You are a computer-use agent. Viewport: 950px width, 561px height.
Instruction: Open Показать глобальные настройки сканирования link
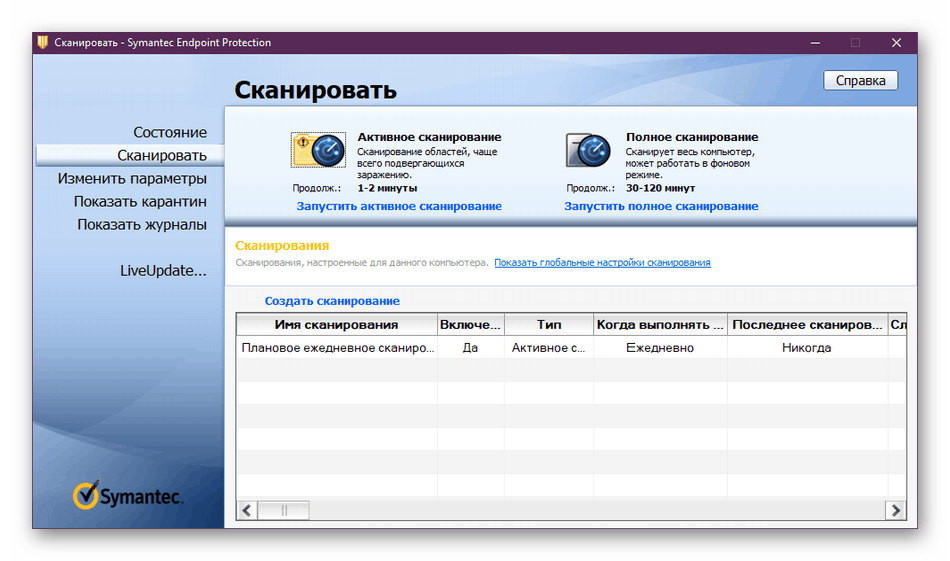[x=602, y=262]
